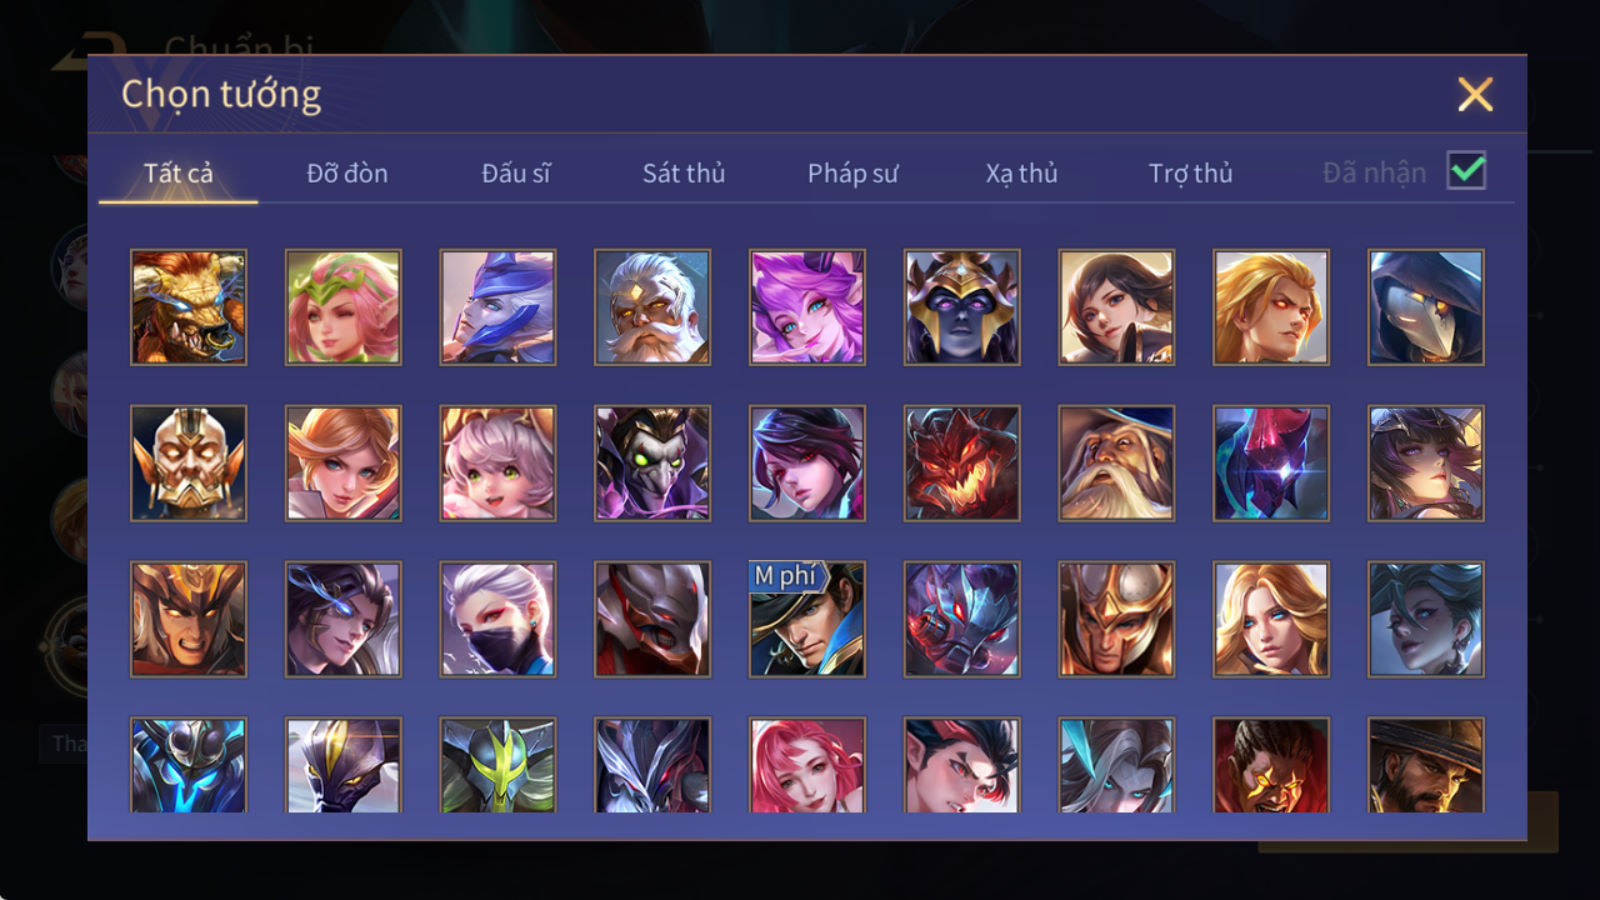The image size is (1600, 900).
Task: Select the wizard with long beard and hat
Action: (1116, 463)
